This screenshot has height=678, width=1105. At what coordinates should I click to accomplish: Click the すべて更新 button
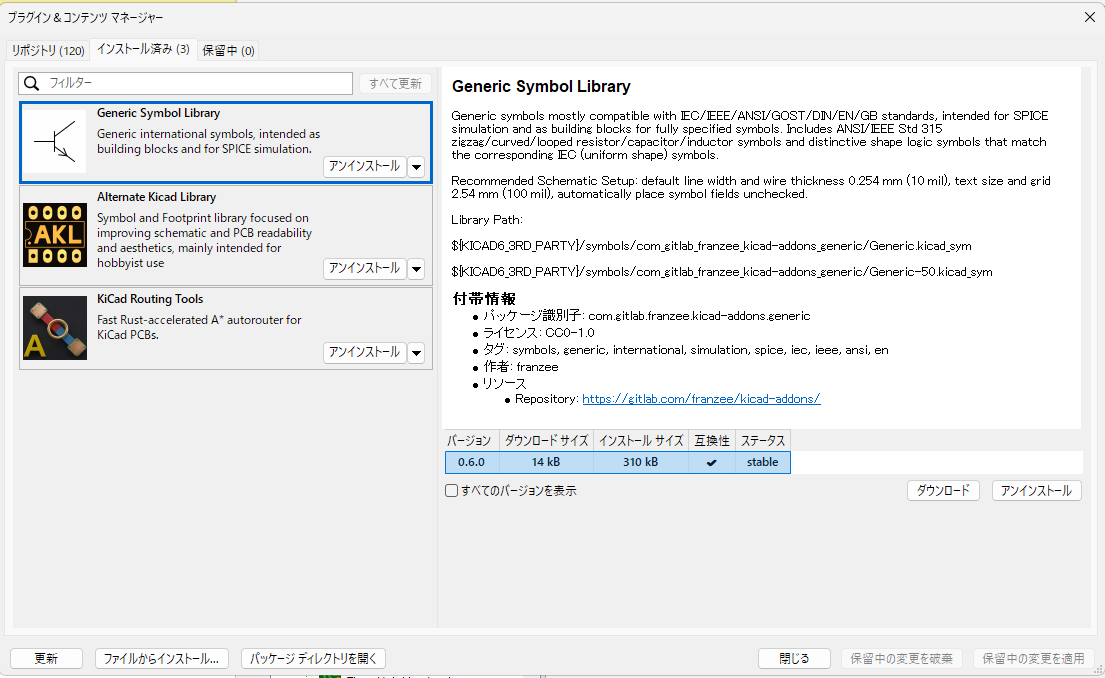coord(395,83)
